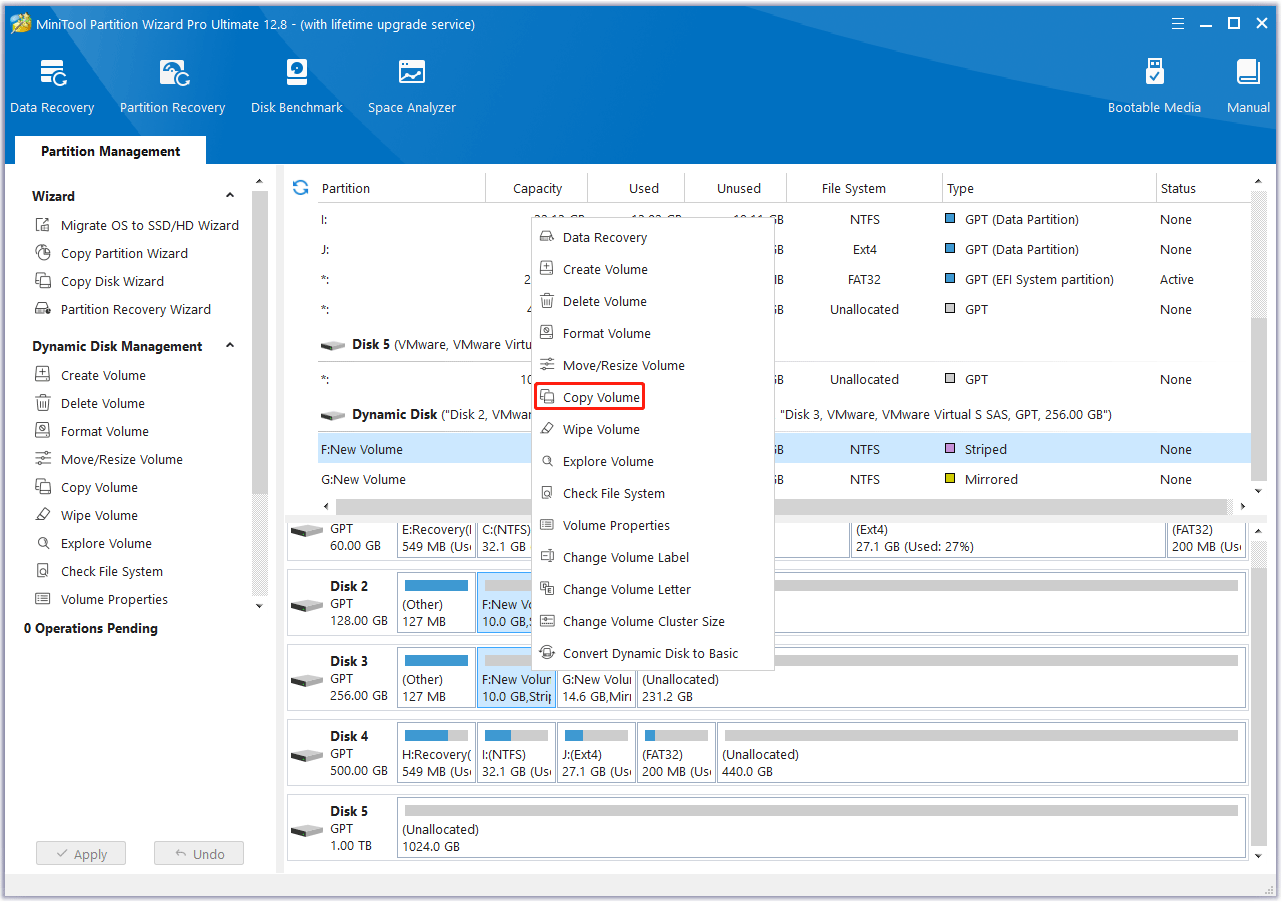The width and height of the screenshot is (1282, 902).
Task: Choose Create Volume in the left sidebar
Action: [x=90, y=375]
